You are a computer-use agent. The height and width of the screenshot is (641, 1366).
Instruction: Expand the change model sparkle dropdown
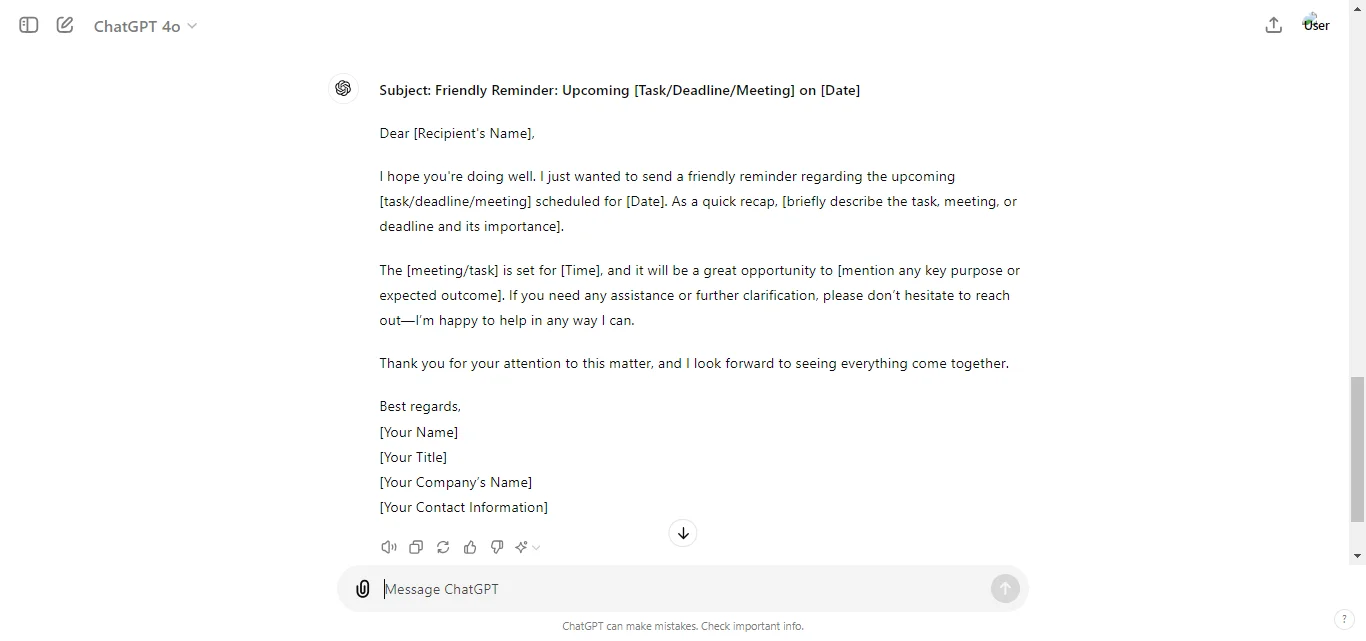[528, 547]
